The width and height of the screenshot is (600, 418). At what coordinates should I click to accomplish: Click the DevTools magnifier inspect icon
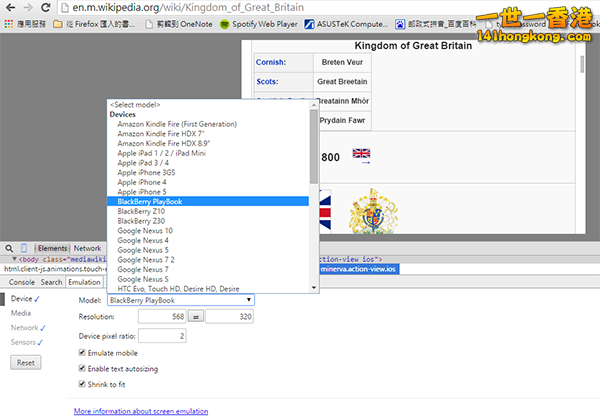pyautogui.click(x=9, y=248)
